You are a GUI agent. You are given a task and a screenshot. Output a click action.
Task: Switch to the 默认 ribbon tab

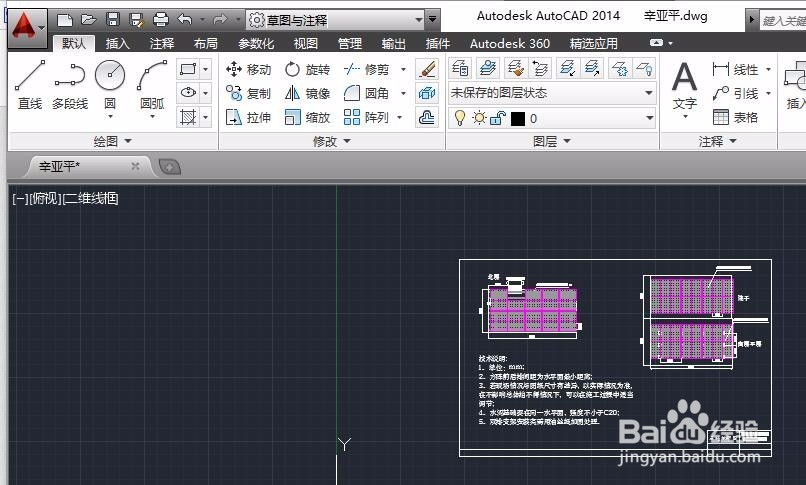pyautogui.click(x=74, y=44)
